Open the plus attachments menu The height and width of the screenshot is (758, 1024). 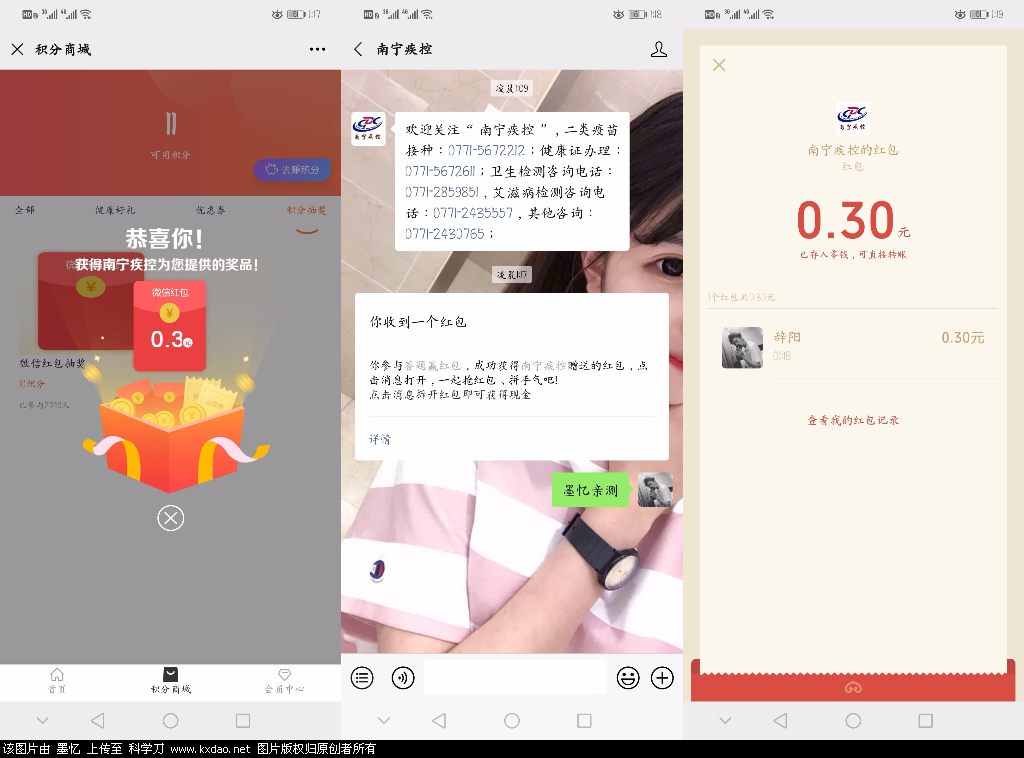662,678
